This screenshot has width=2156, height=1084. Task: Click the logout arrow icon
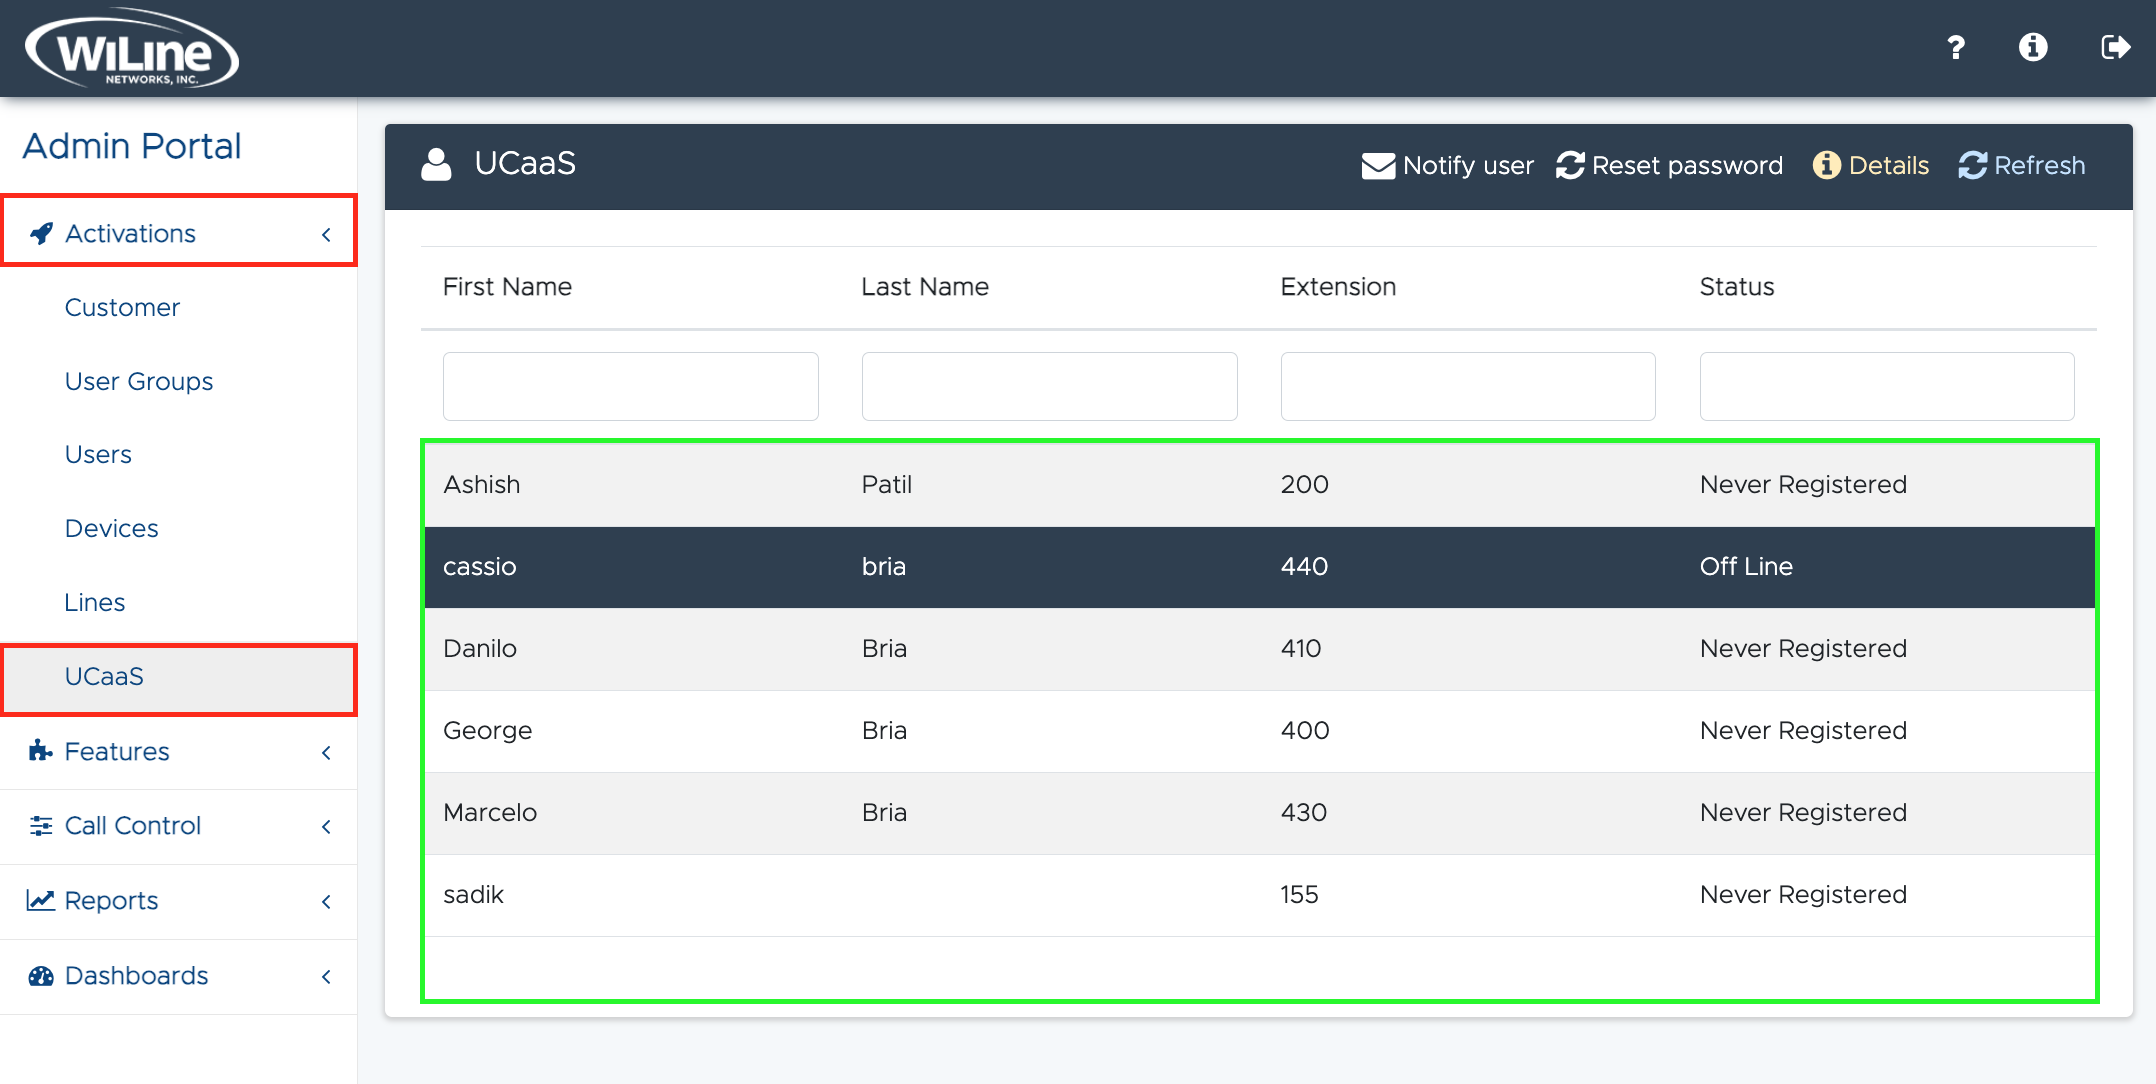click(2115, 47)
